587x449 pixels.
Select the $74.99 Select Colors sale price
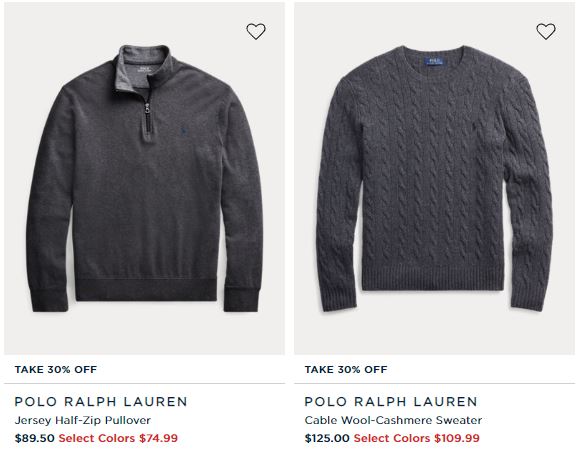point(118,438)
